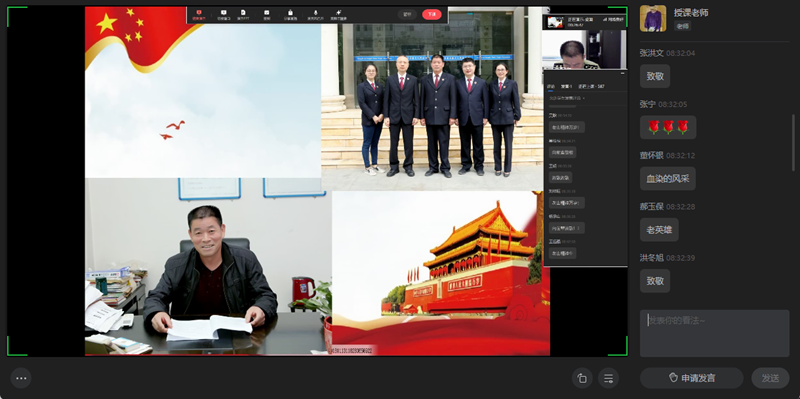Click the red 下课 end class button

432,14
